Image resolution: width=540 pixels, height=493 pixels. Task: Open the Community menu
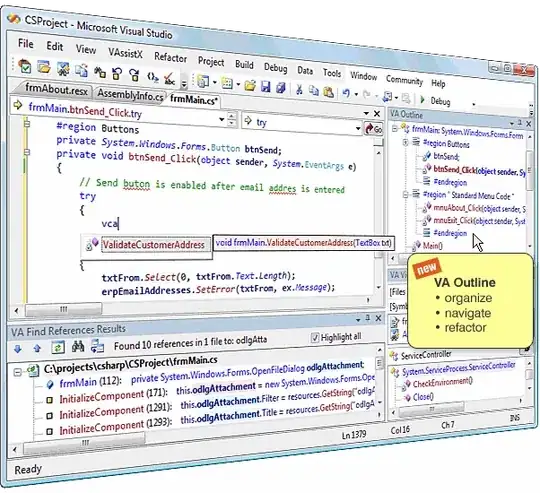(404, 80)
